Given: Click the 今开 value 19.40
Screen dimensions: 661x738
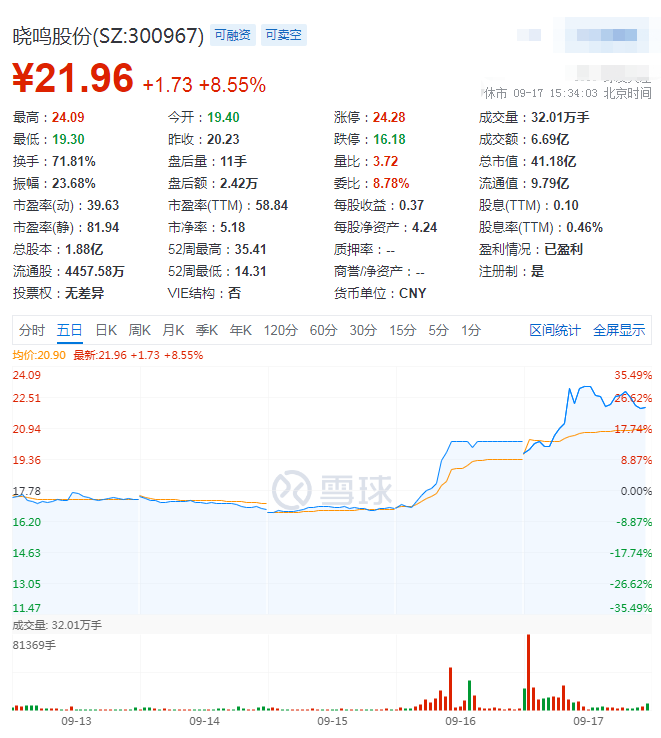Looking at the screenshot, I should click(223, 117).
